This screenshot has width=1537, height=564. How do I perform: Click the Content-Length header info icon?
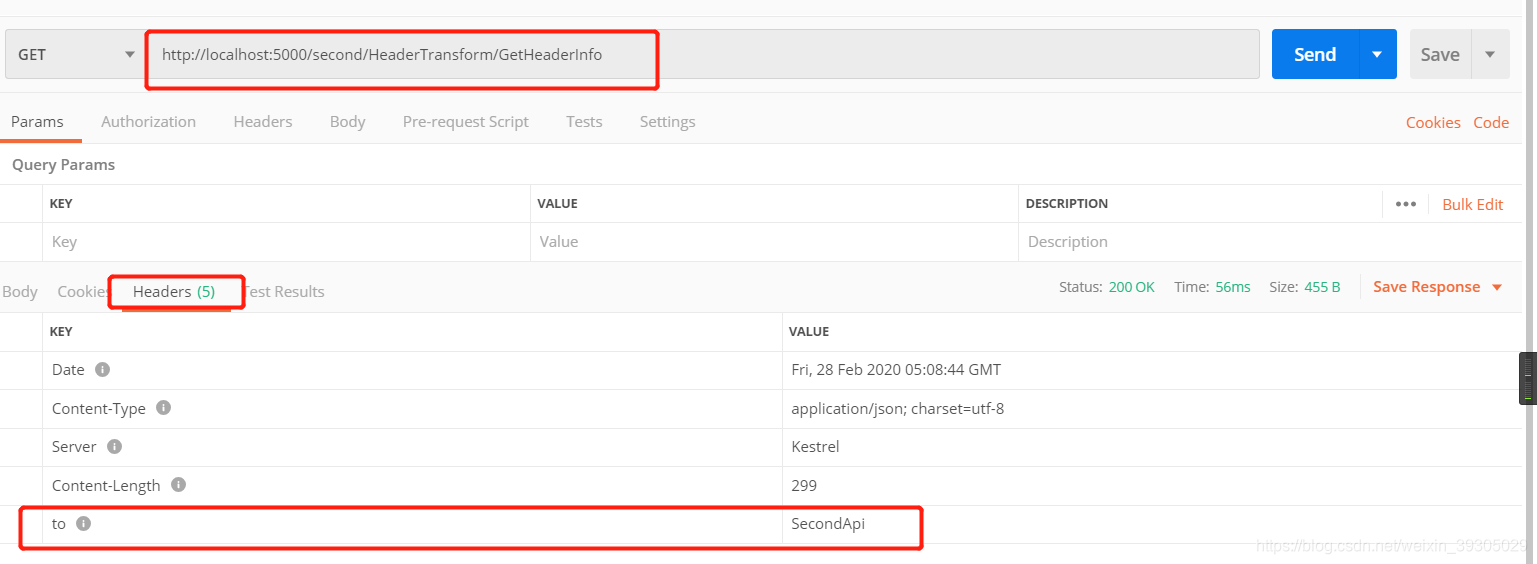(178, 485)
